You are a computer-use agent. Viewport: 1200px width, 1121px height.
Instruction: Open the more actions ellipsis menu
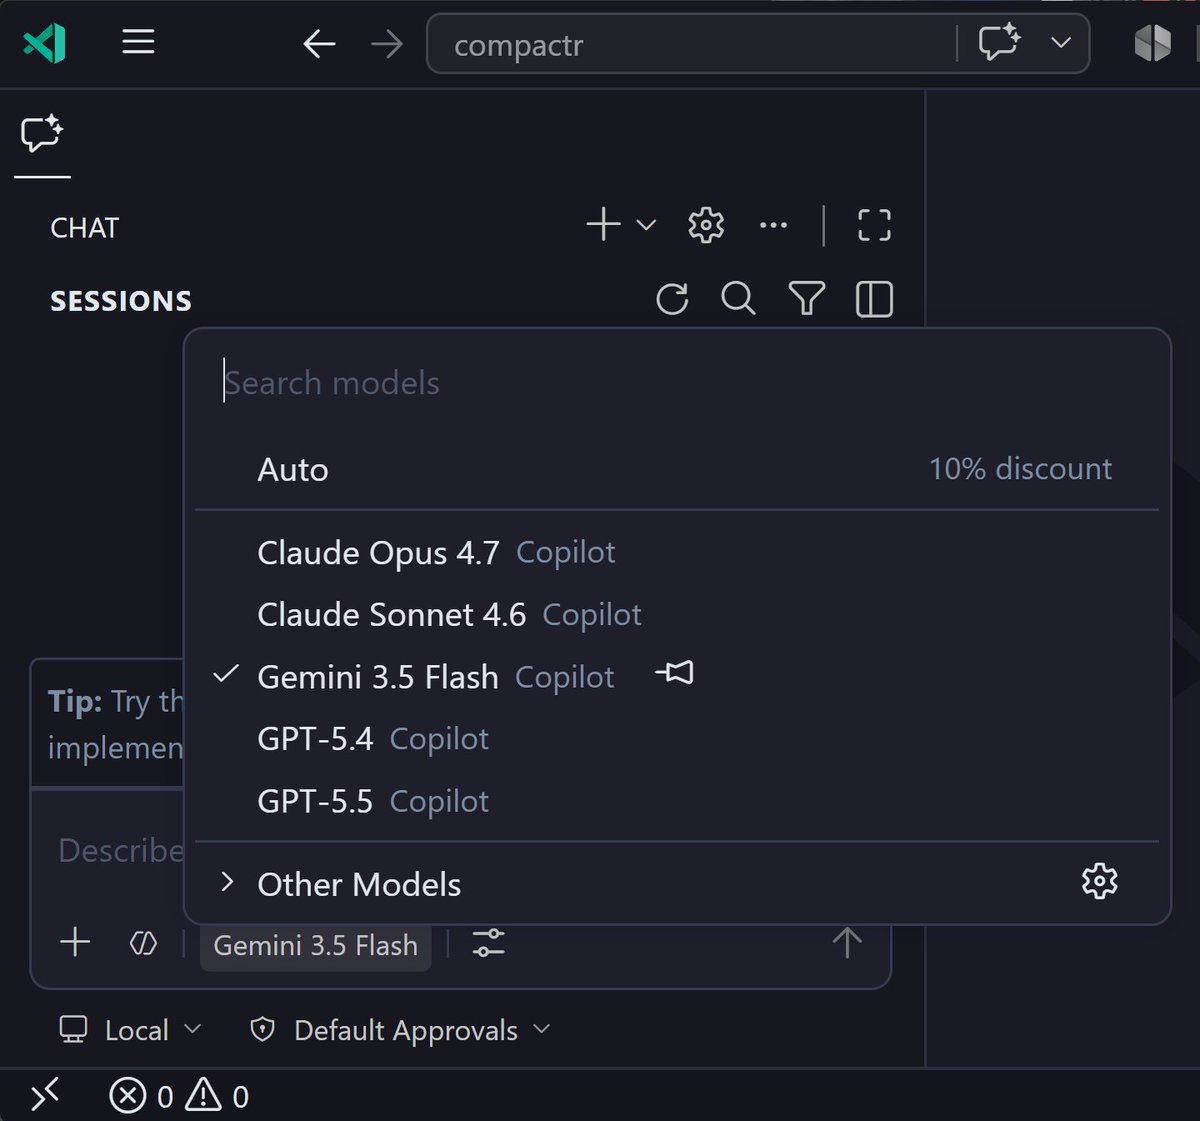coord(773,225)
